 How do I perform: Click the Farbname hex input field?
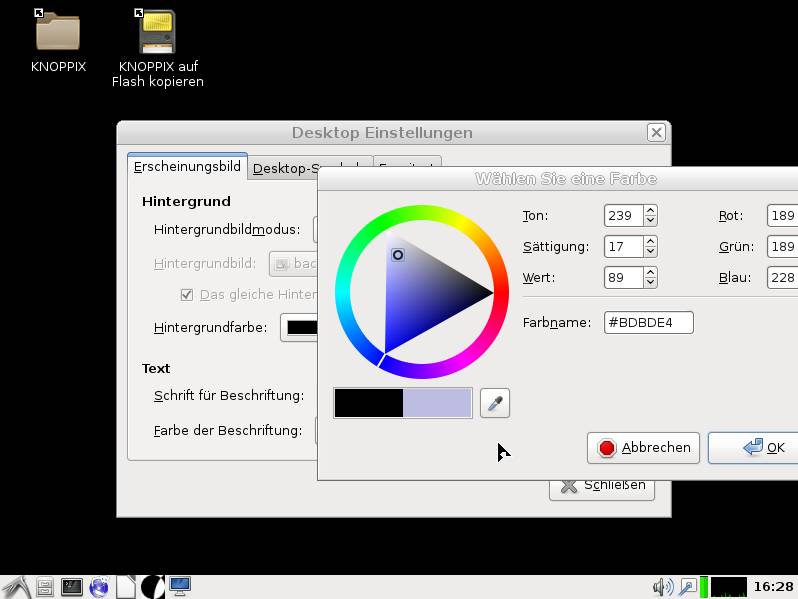(648, 323)
